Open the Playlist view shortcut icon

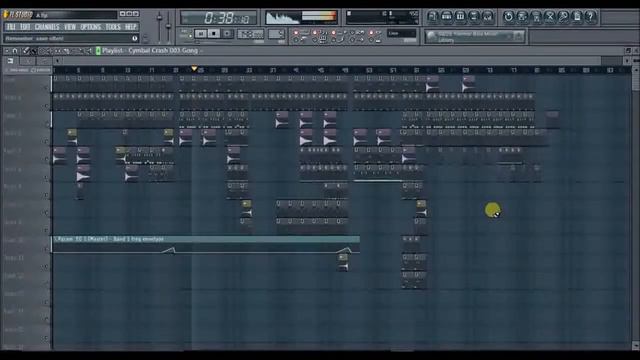click(433, 16)
